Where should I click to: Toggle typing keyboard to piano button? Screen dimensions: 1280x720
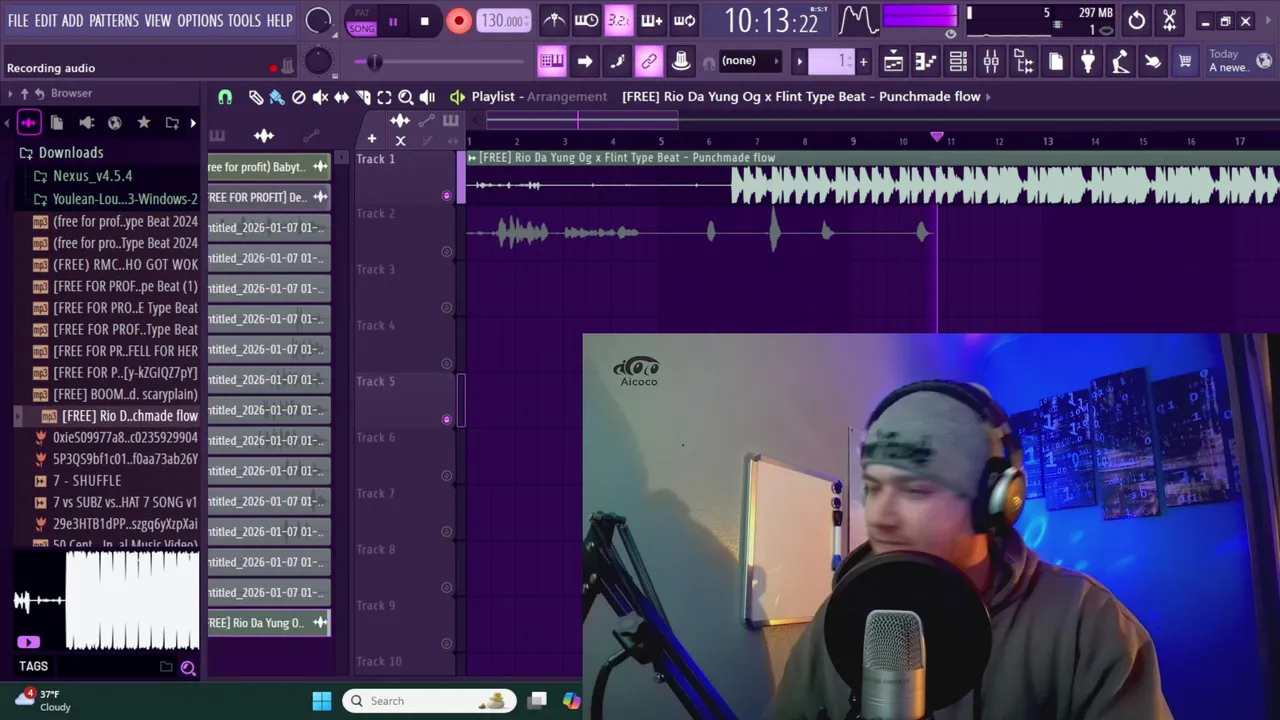(552, 62)
